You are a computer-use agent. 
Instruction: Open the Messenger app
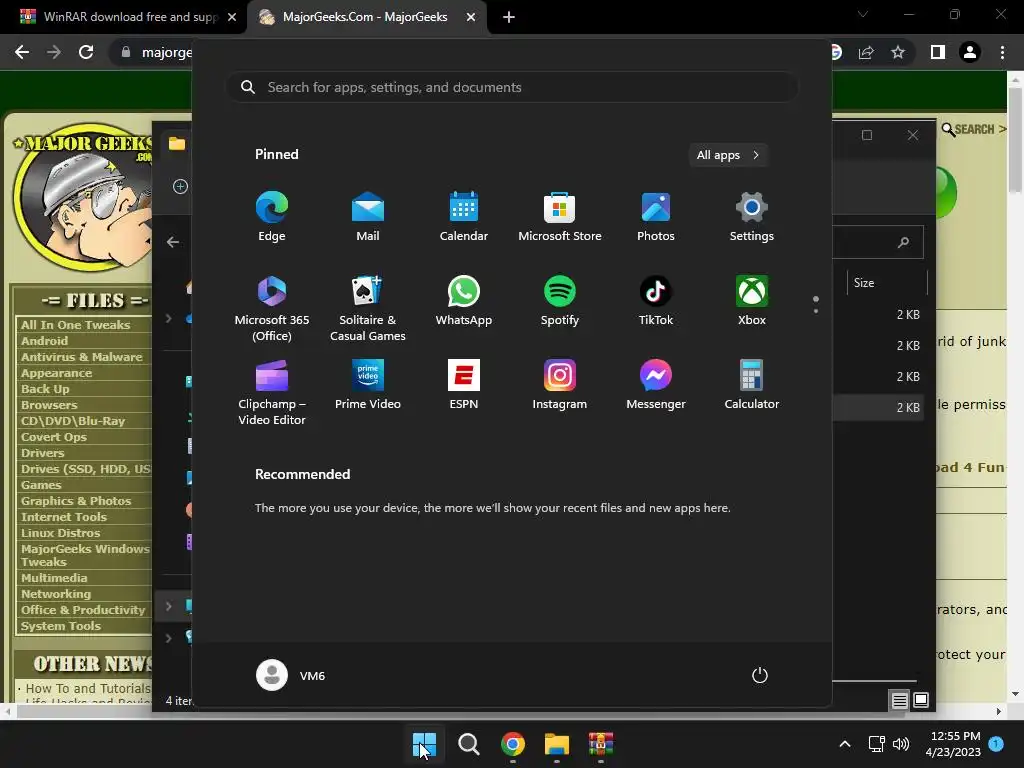coord(656,385)
